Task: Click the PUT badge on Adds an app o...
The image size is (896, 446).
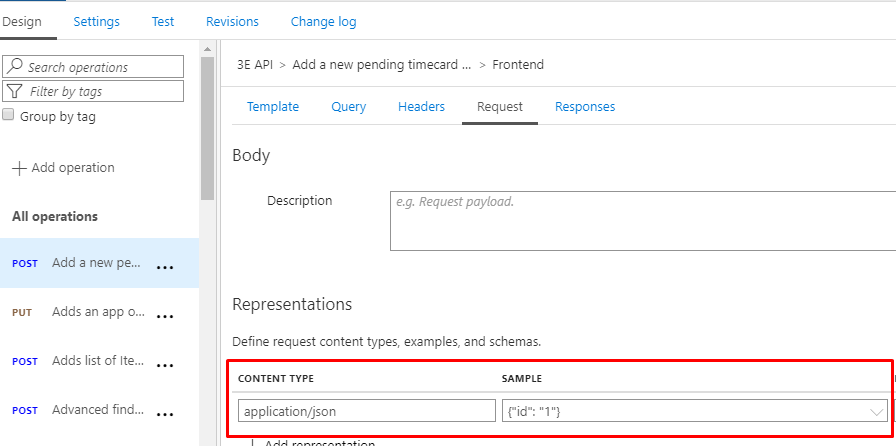Action: tap(22, 313)
